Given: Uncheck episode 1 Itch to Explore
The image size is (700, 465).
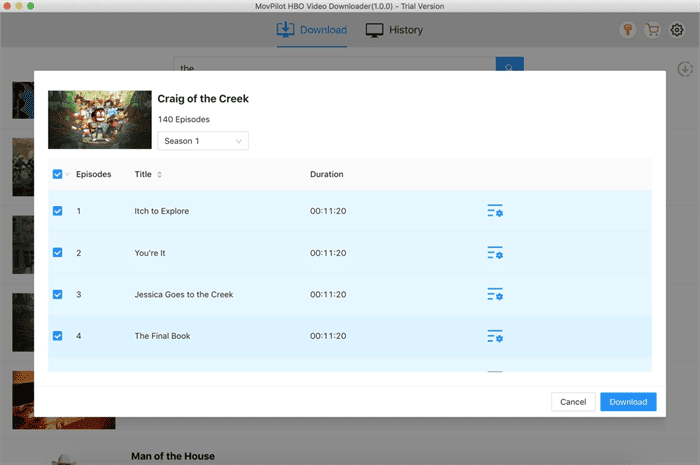Looking at the screenshot, I should click(57, 211).
